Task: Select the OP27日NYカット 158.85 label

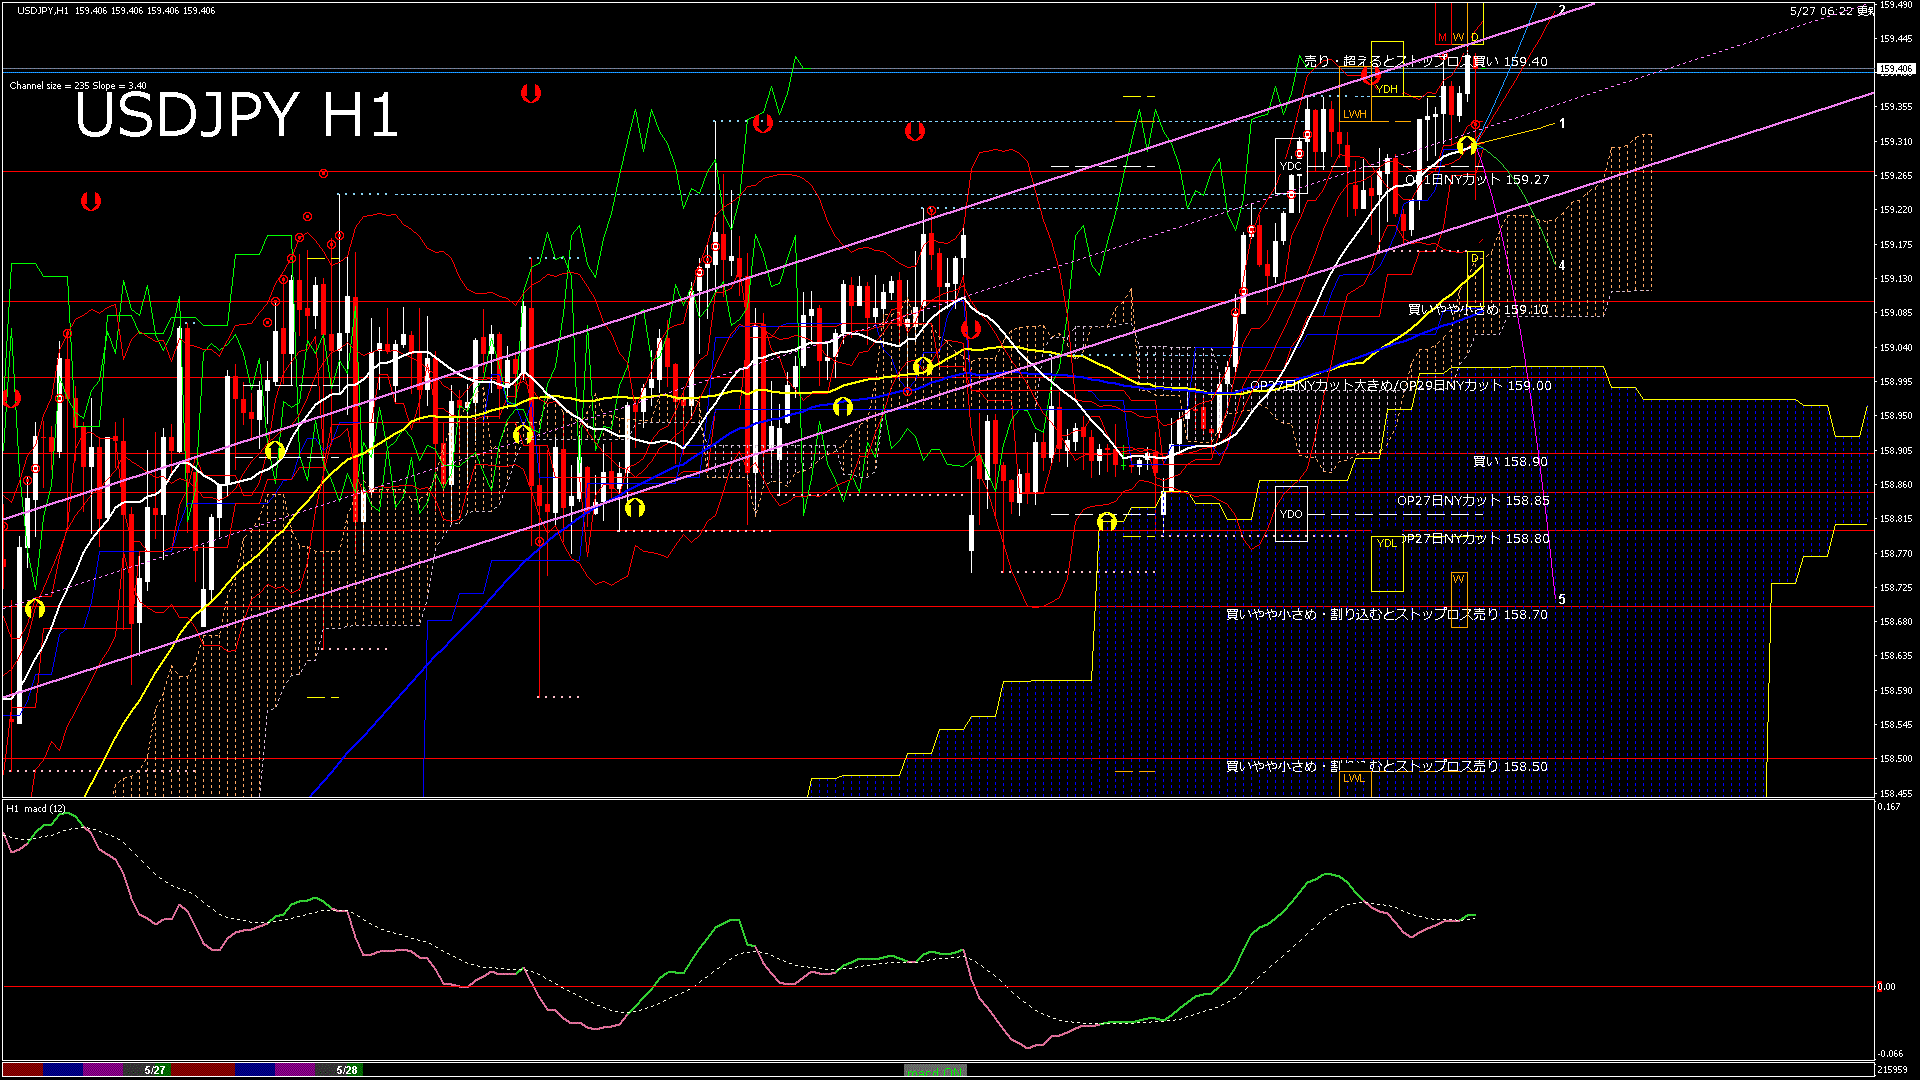Action: [1473, 501]
